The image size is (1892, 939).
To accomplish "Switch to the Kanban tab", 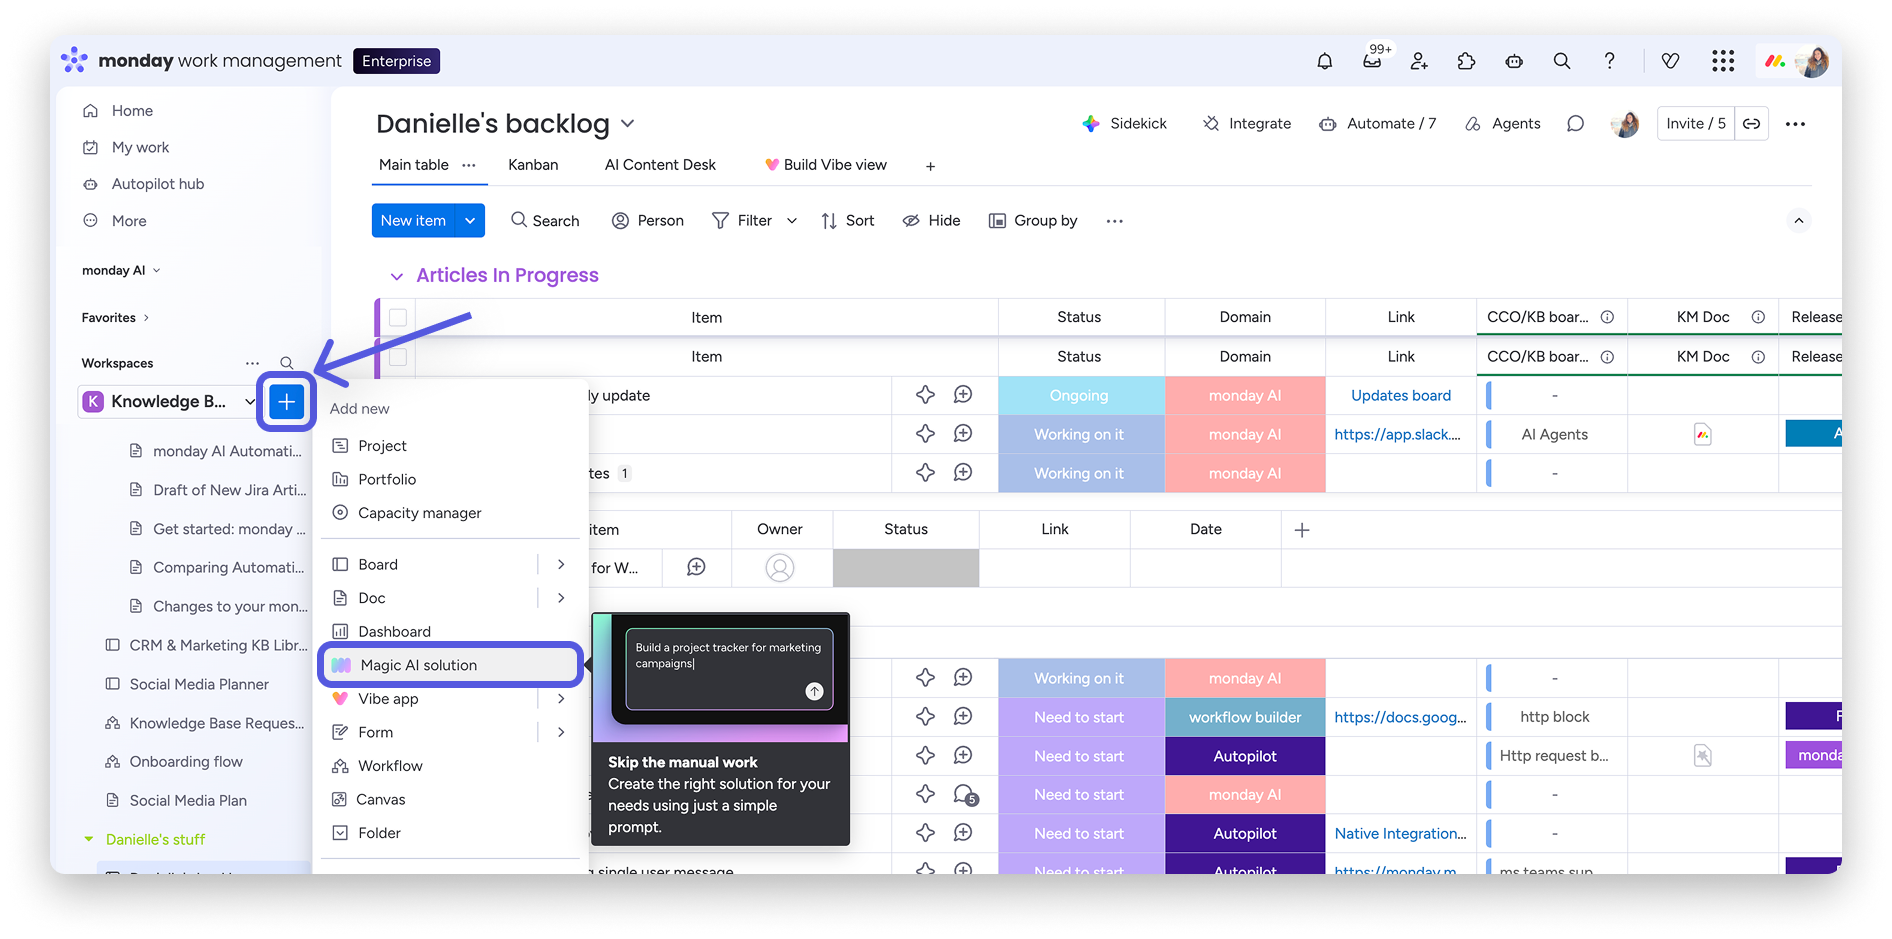I will pos(533,165).
